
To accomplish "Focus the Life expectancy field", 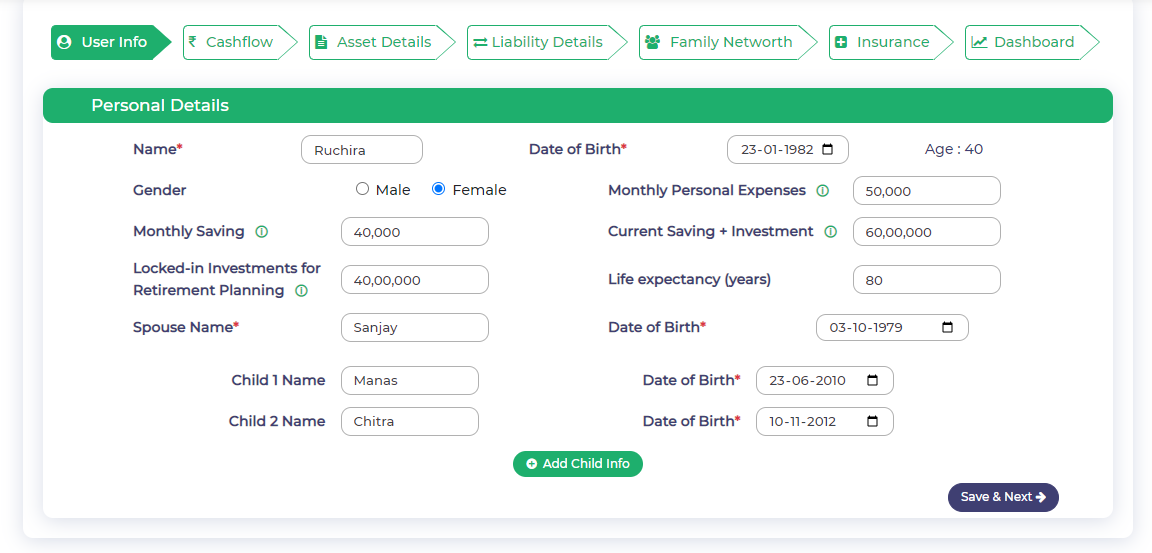I will click(926, 280).
